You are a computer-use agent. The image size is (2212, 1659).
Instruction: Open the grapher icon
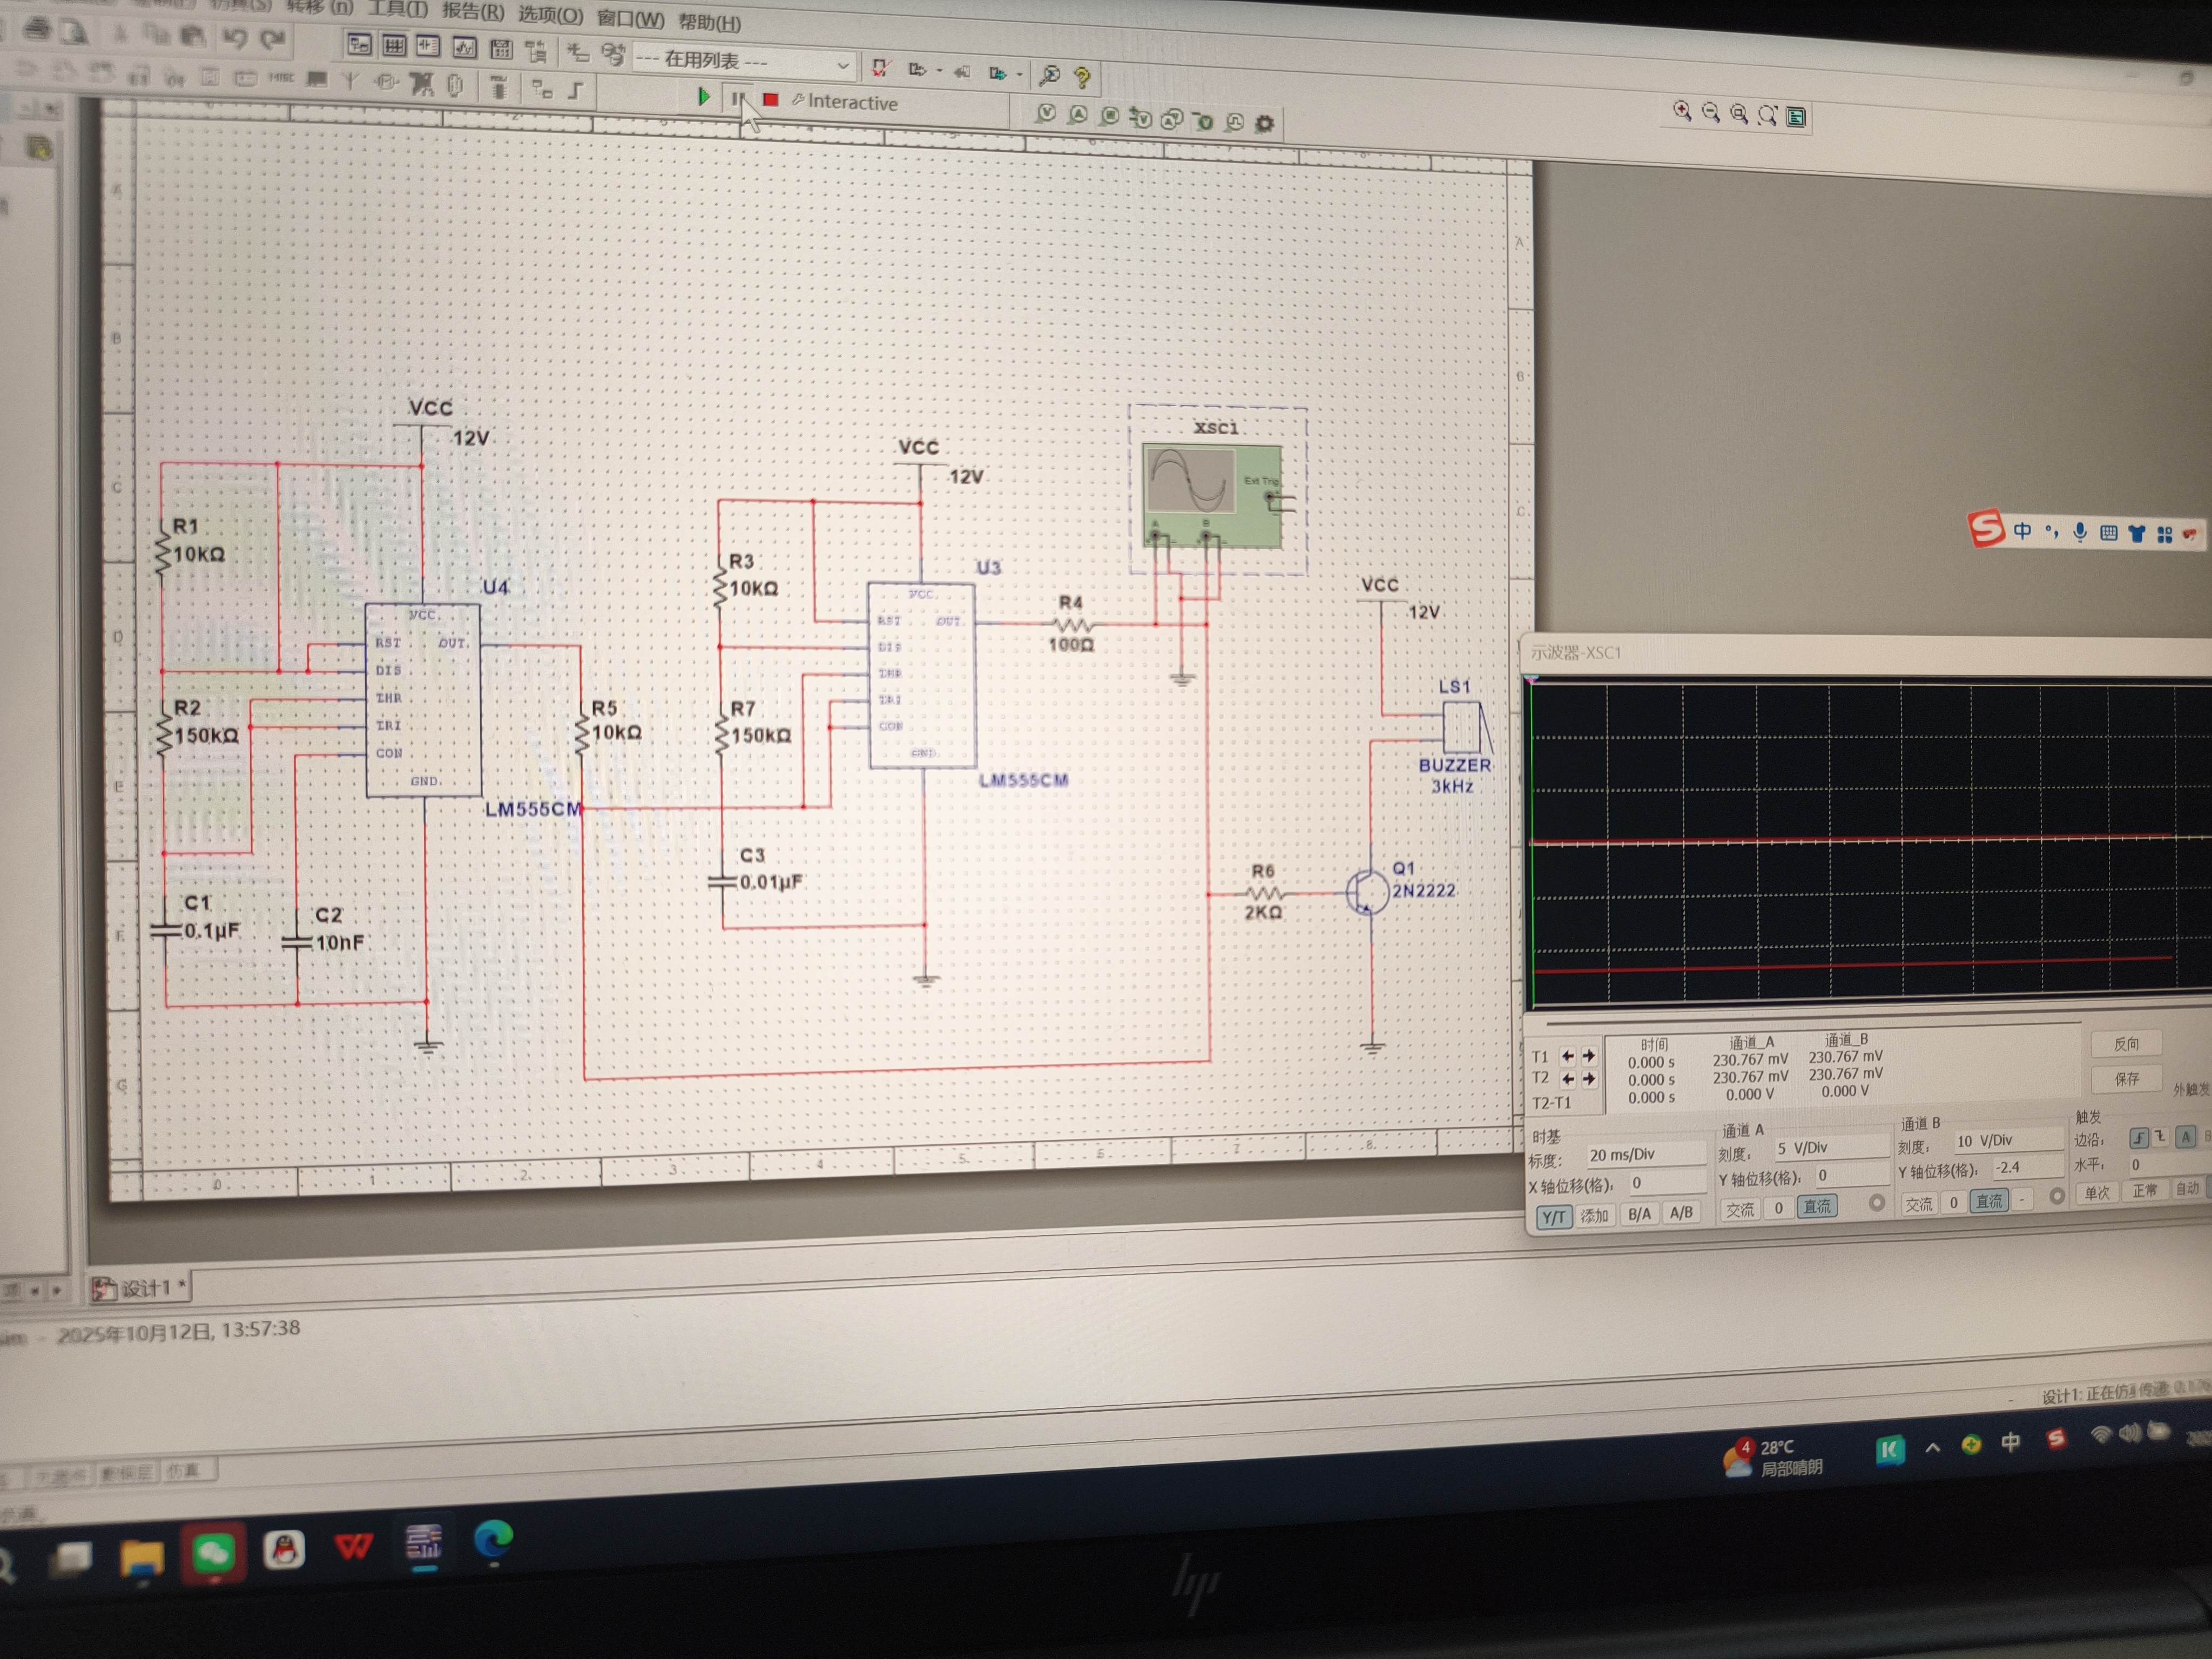464,47
